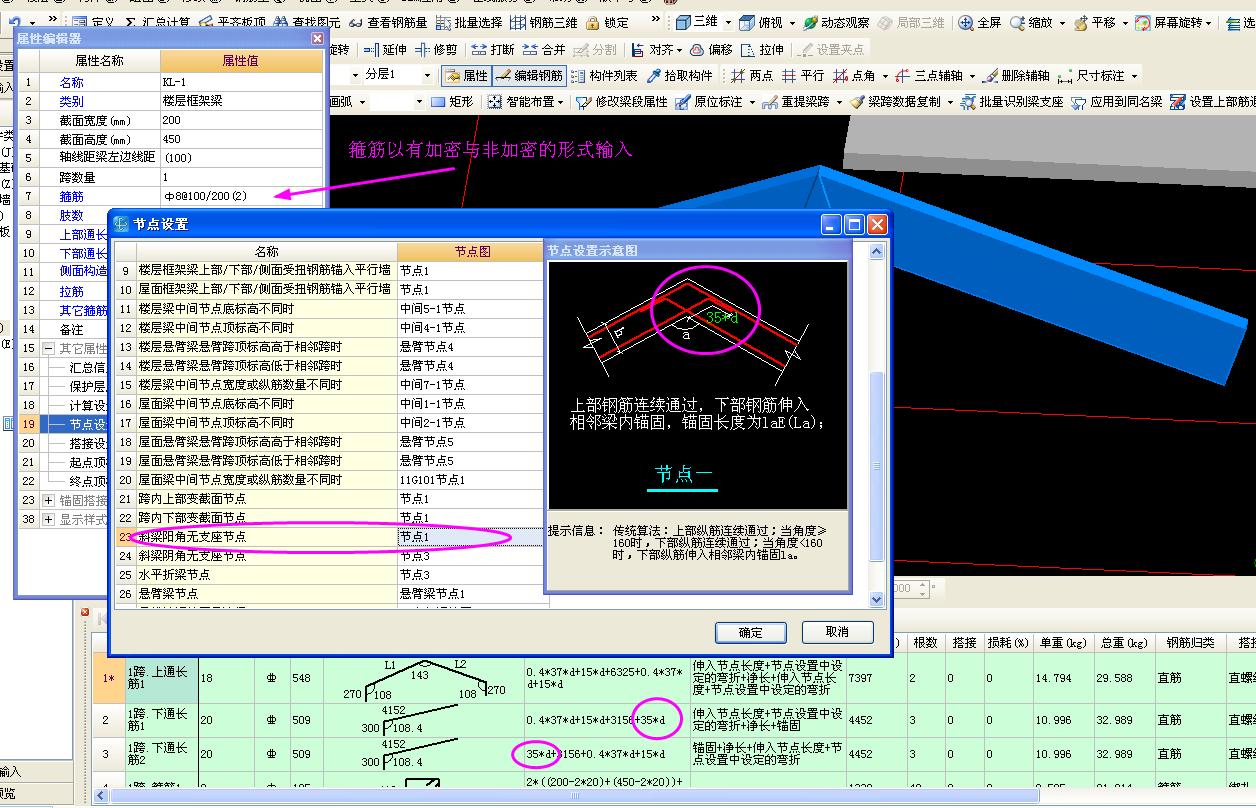Click the 确定 button in 节点设置

tap(751, 632)
